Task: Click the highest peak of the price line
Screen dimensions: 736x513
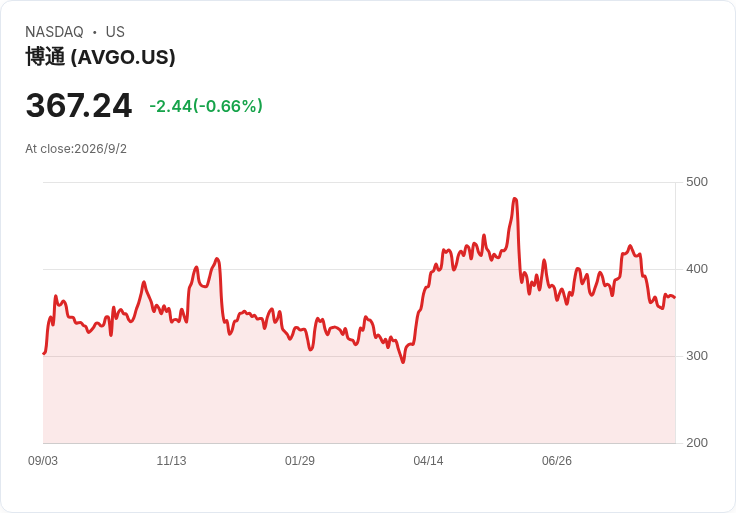Action: [515, 199]
